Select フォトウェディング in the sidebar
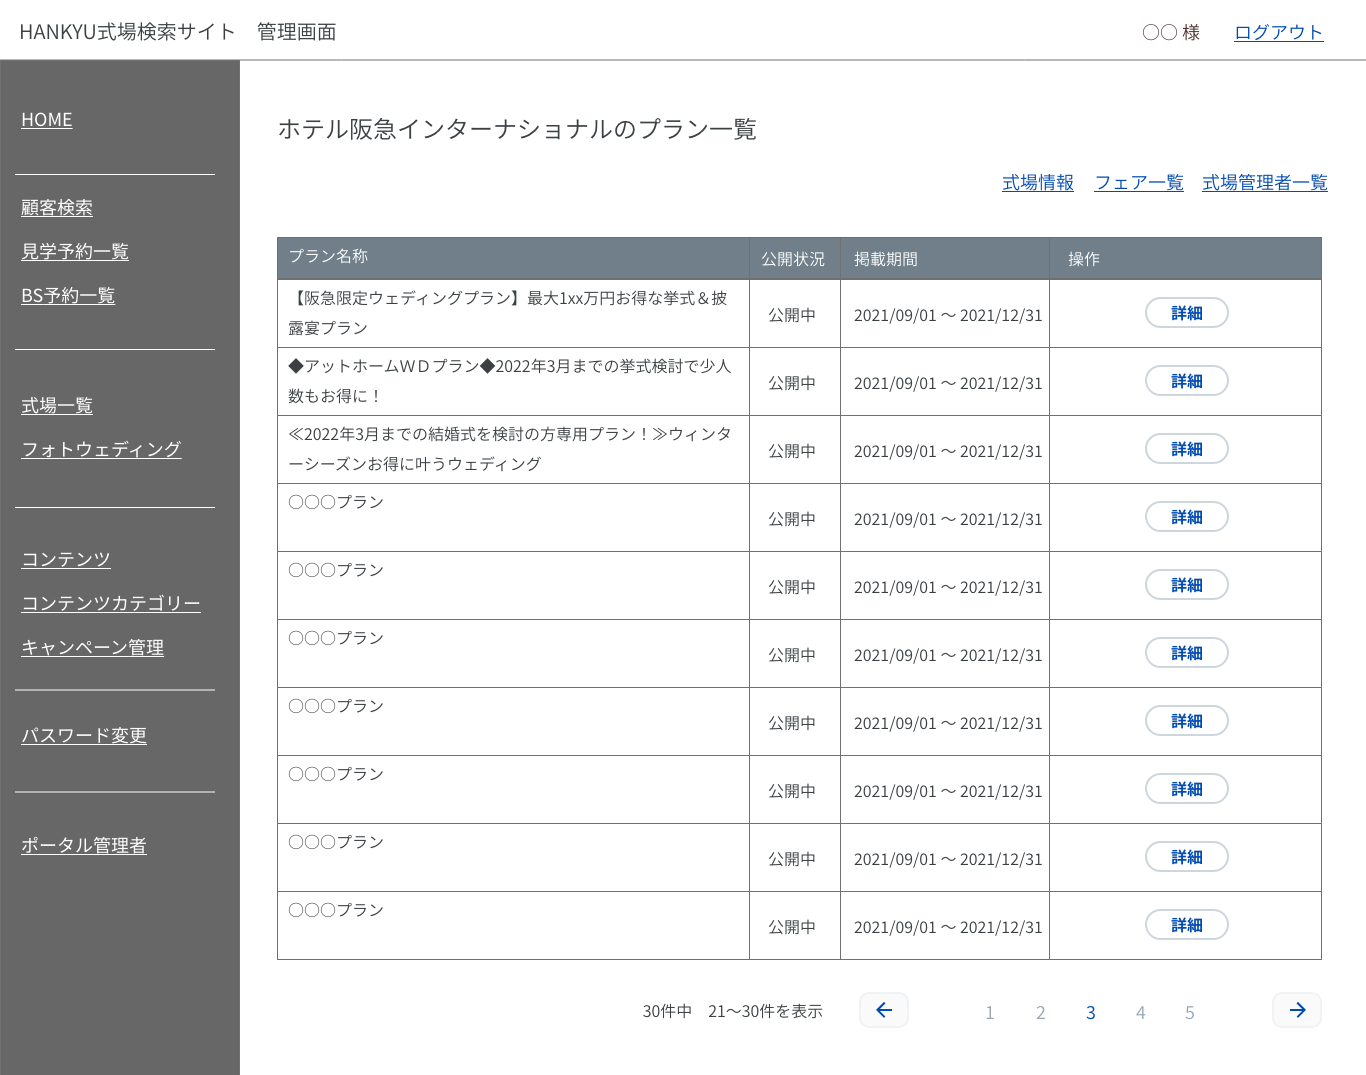The height and width of the screenshot is (1075, 1366). pyautogui.click(x=101, y=450)
